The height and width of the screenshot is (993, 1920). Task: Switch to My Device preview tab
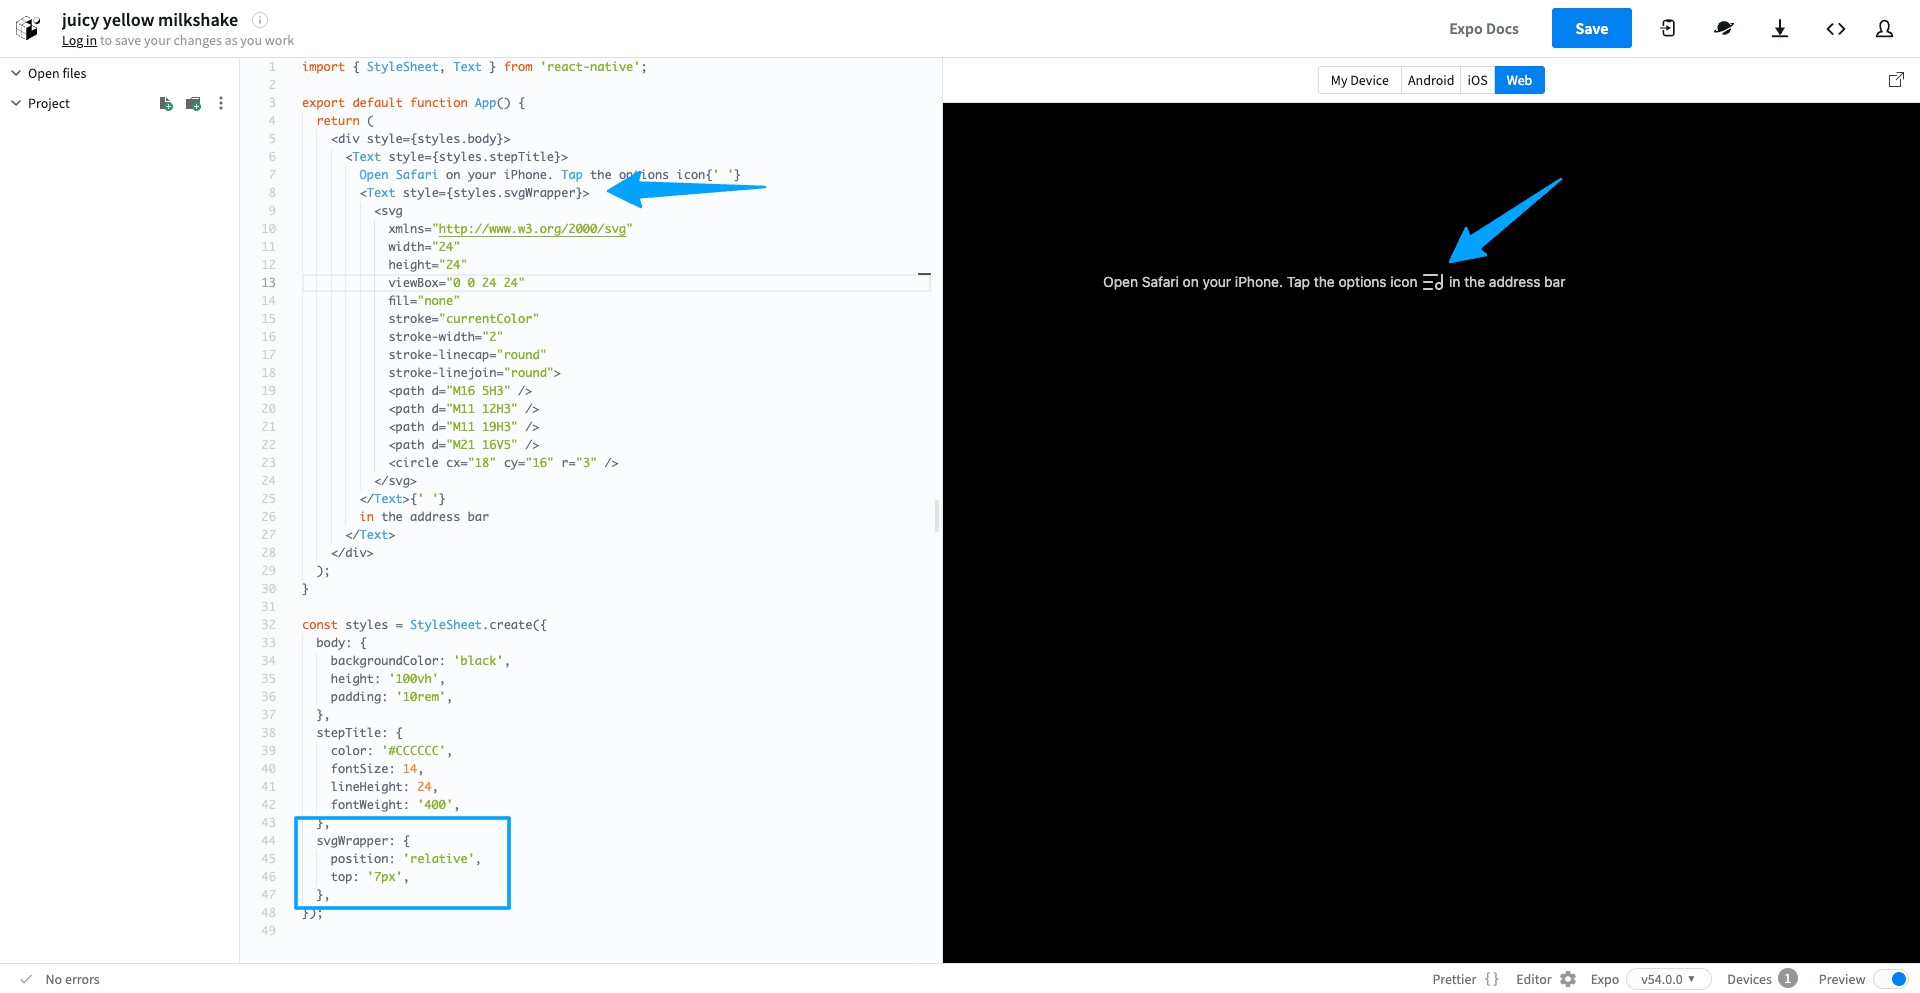point(1359,80)
